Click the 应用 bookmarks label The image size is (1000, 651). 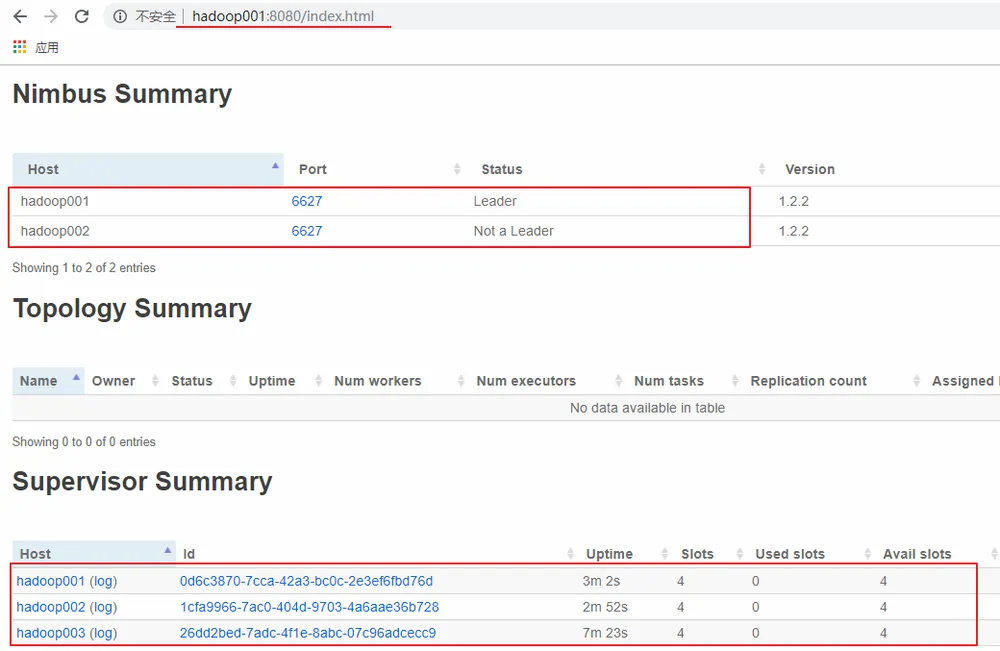[47, 47]
